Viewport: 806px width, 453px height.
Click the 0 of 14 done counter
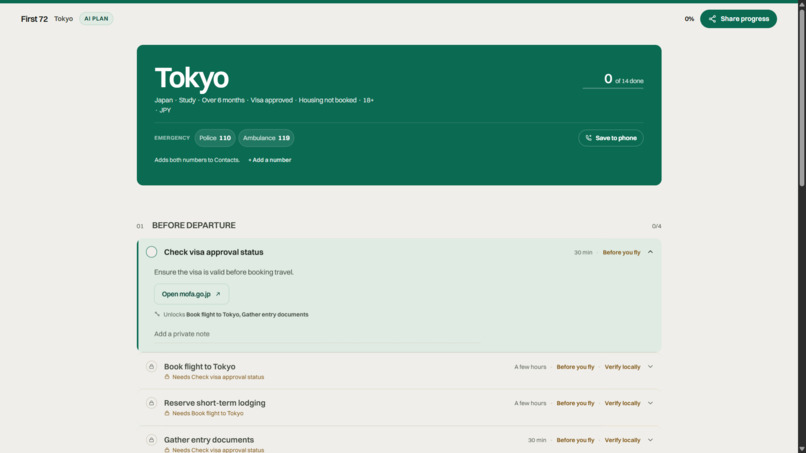coord(623,80)
